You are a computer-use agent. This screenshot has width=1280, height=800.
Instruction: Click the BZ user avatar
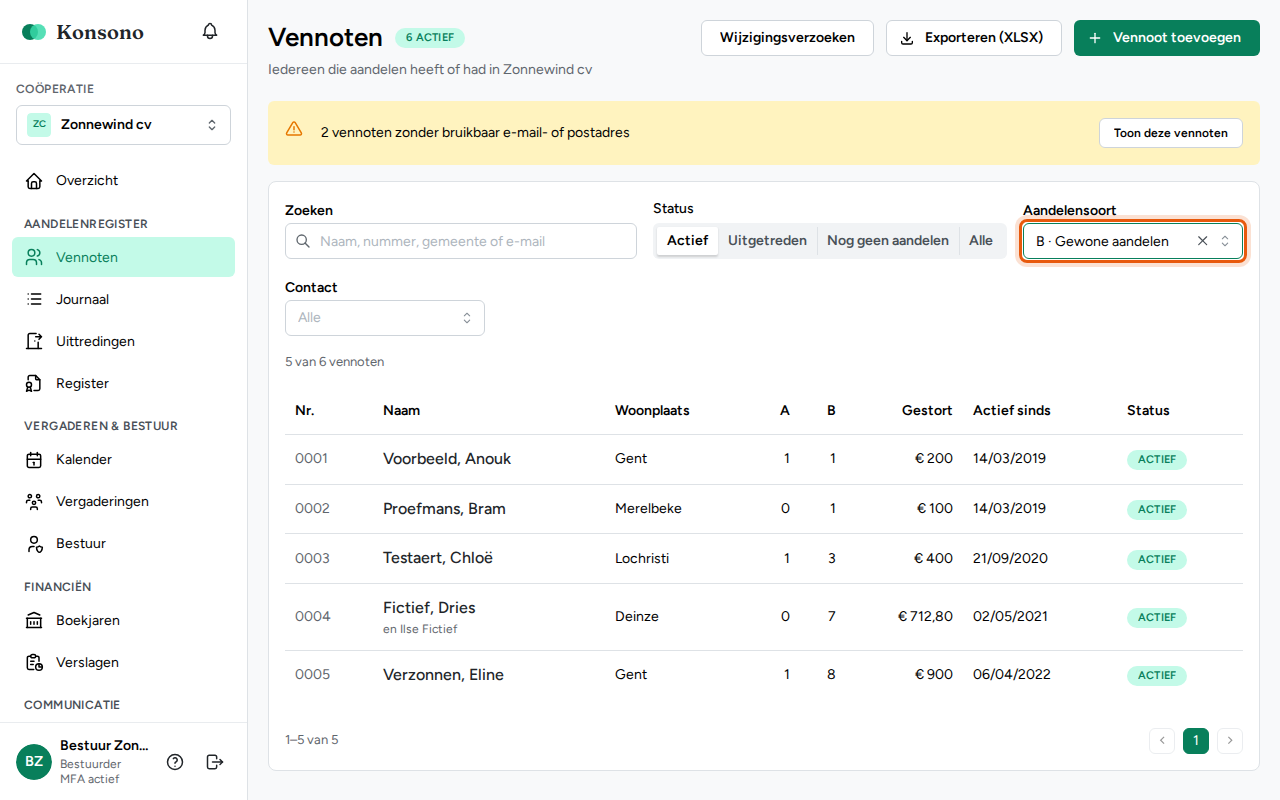[34, 762]
